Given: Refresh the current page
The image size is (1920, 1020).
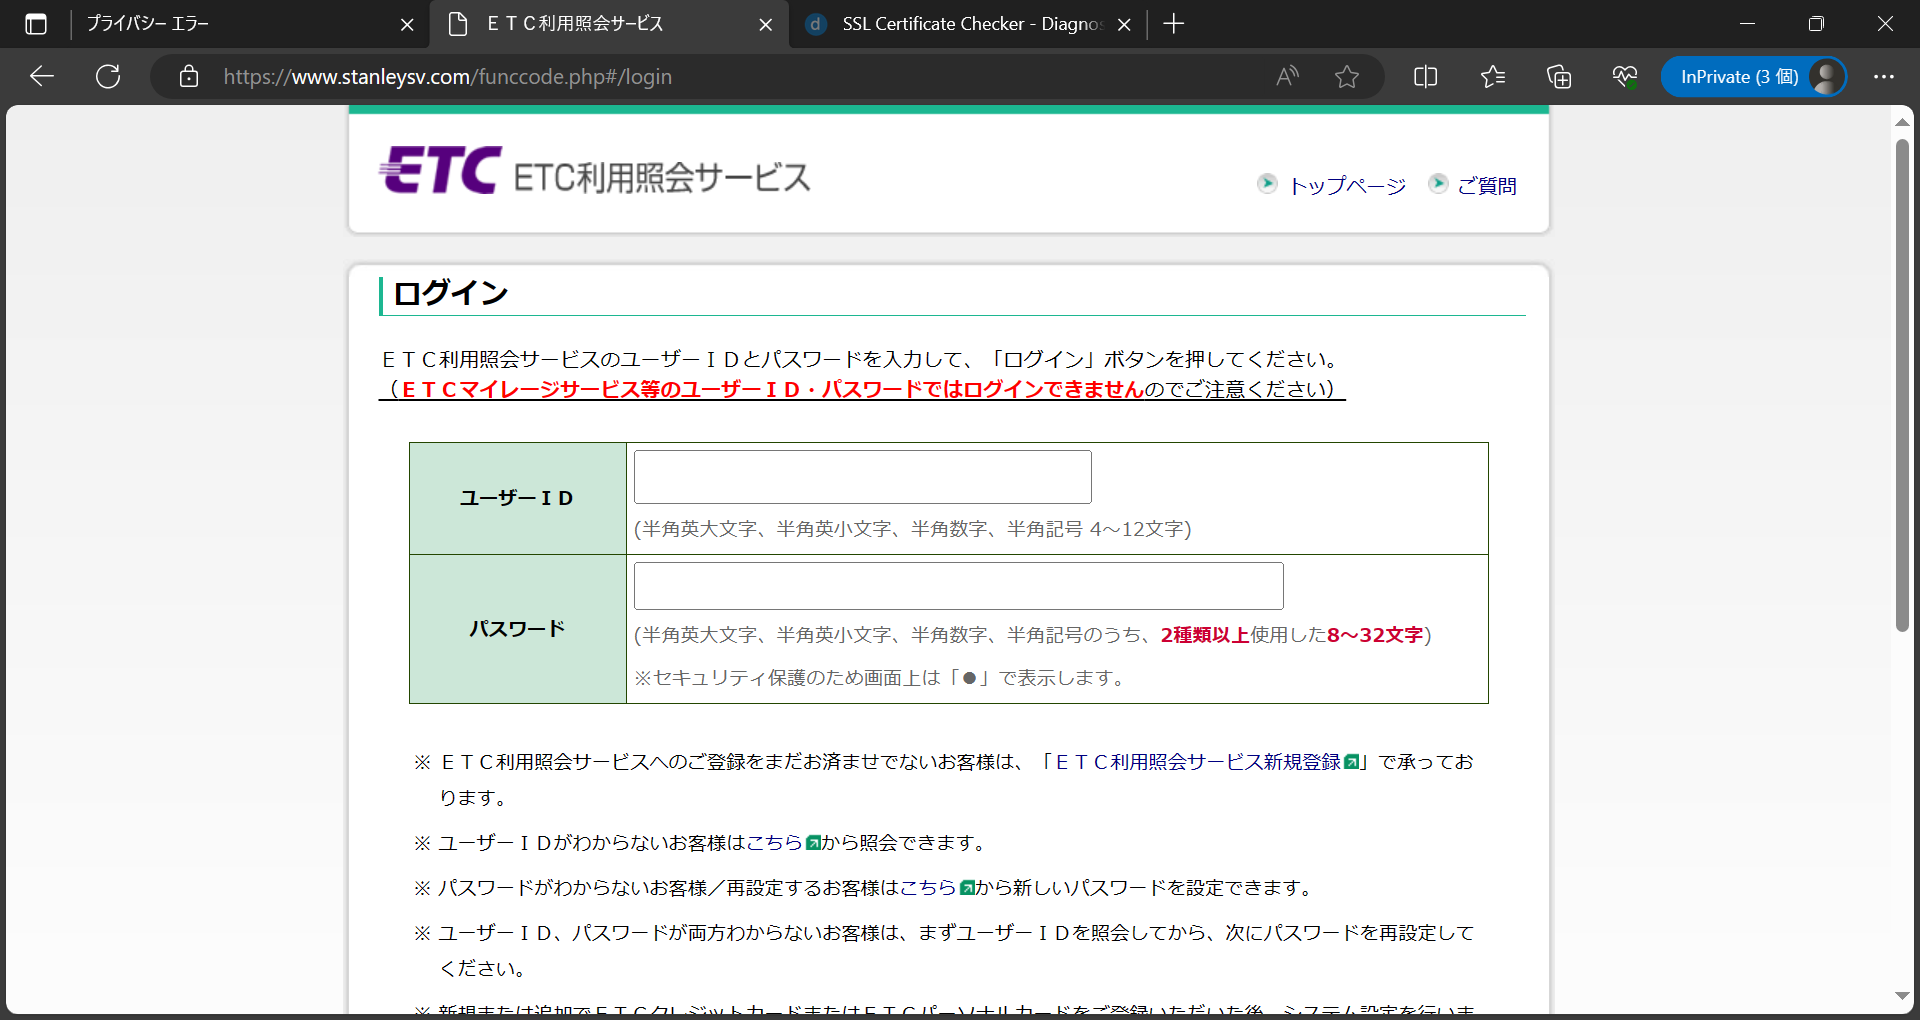Looking at the screenshot, I should (x=108, y=77).
